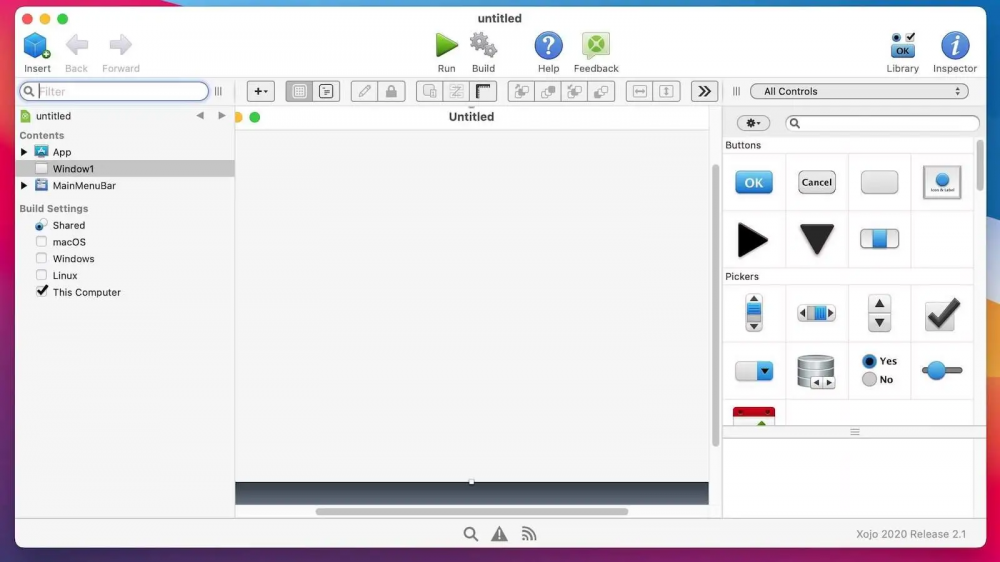Click the OK button control in Library
Viewport: 1000px width, 562px height.
click(x=754, y=182)
